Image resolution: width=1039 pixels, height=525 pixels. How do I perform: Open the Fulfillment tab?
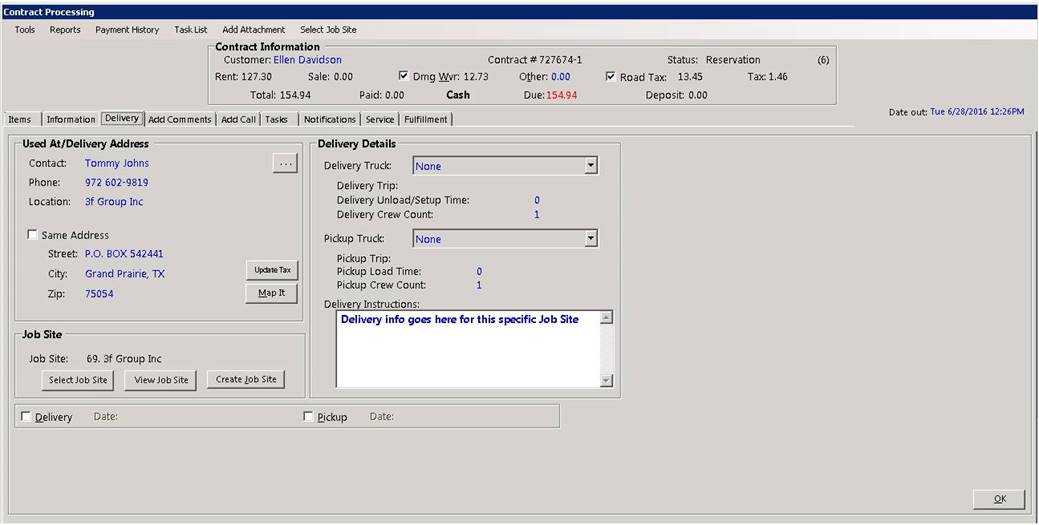pyautogui.click(x=426, y=119)
